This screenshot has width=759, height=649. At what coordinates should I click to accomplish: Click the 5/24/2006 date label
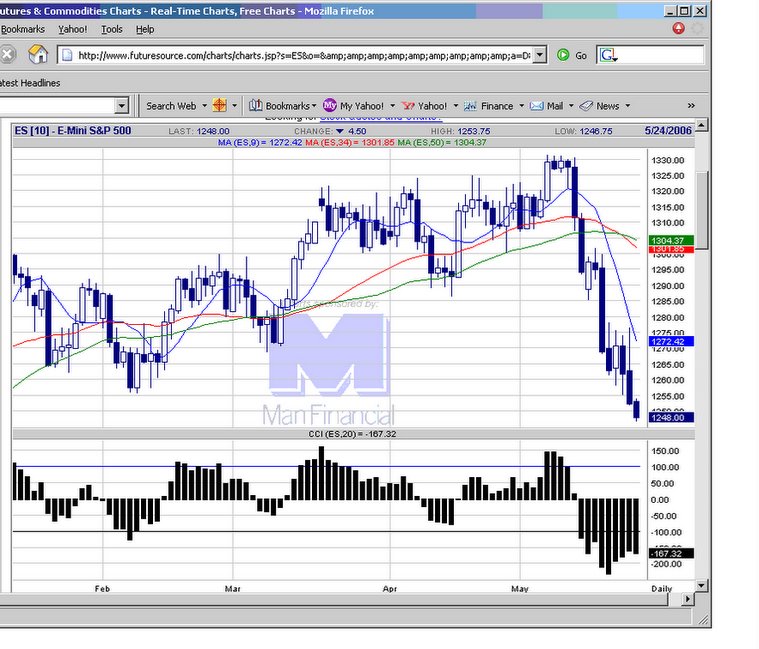[668, 131]
